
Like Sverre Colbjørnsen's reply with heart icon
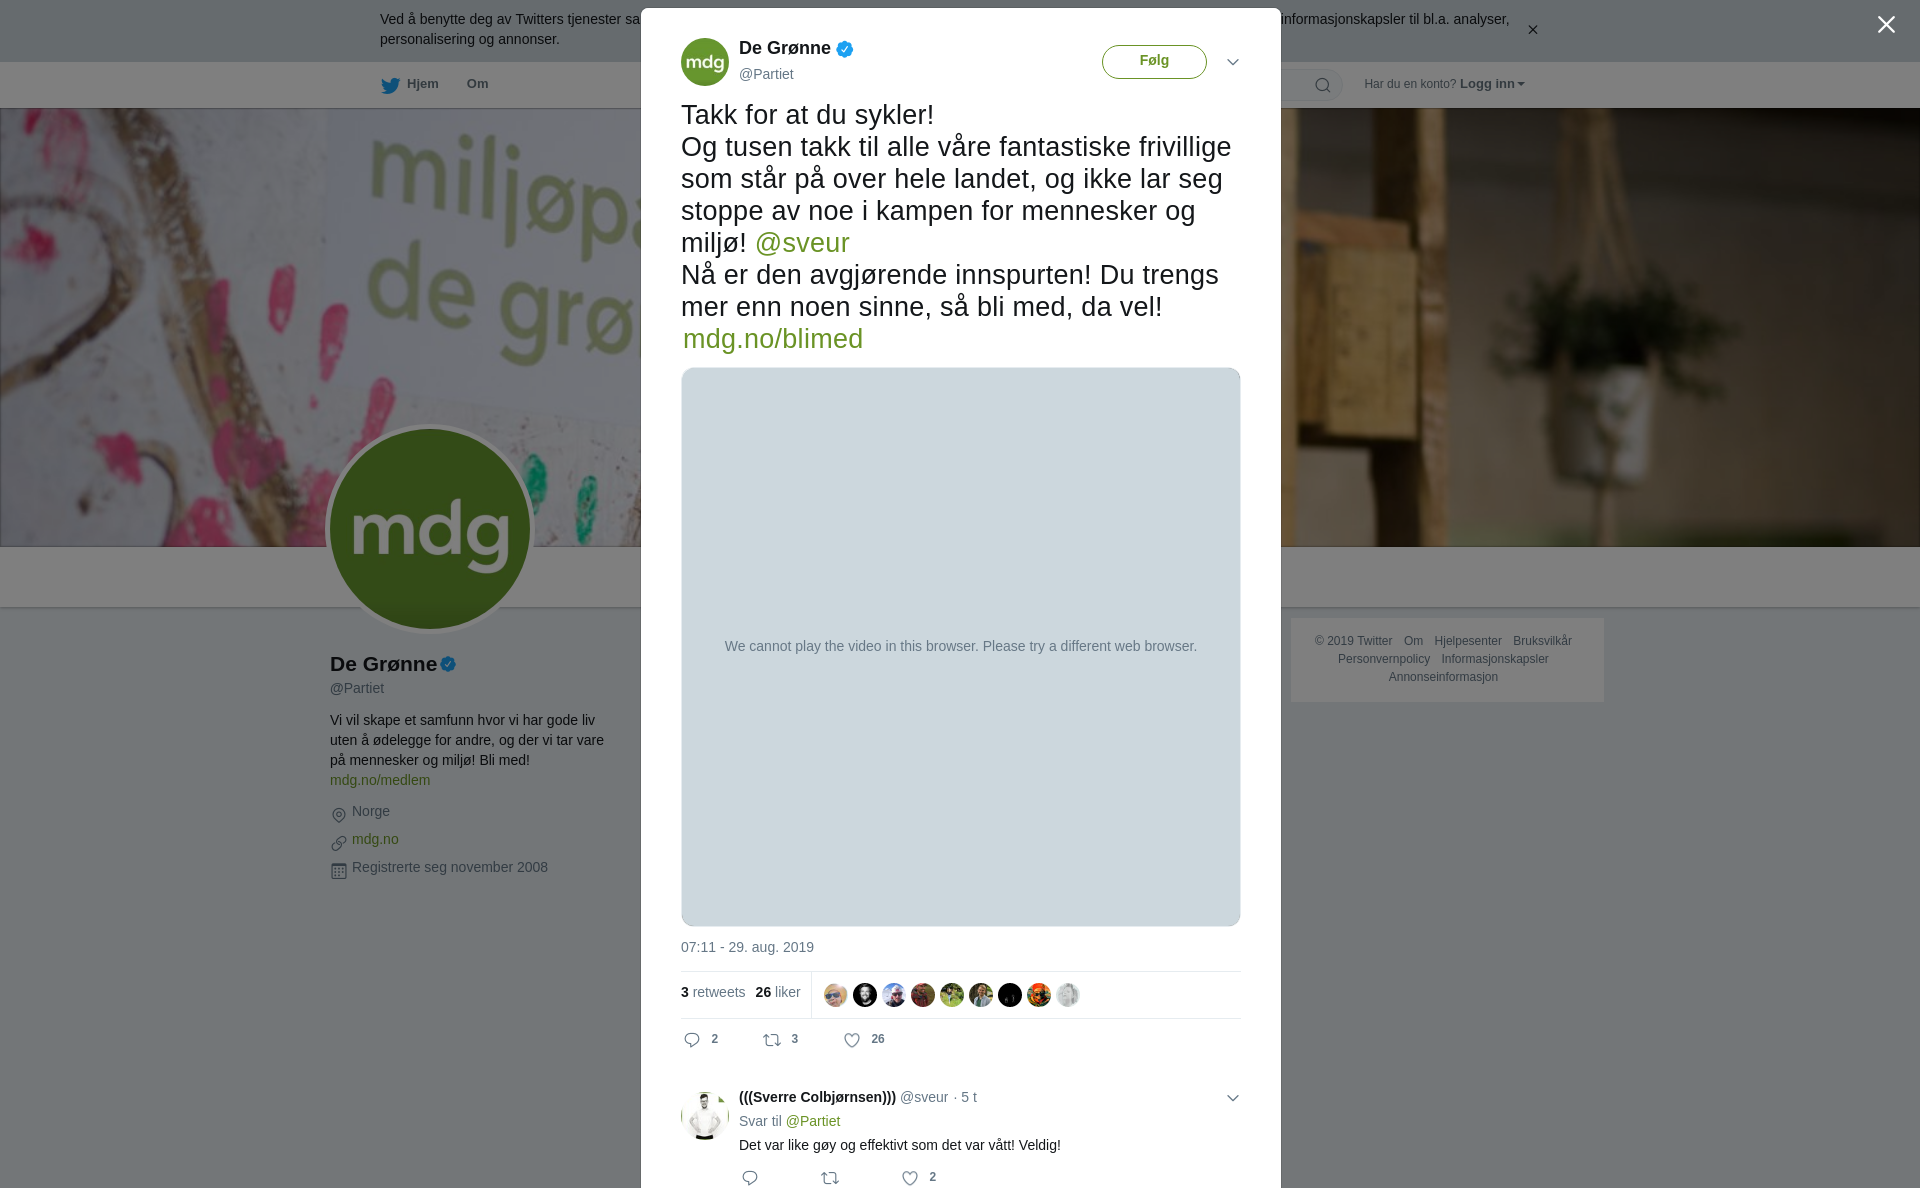pos(910,1178)
